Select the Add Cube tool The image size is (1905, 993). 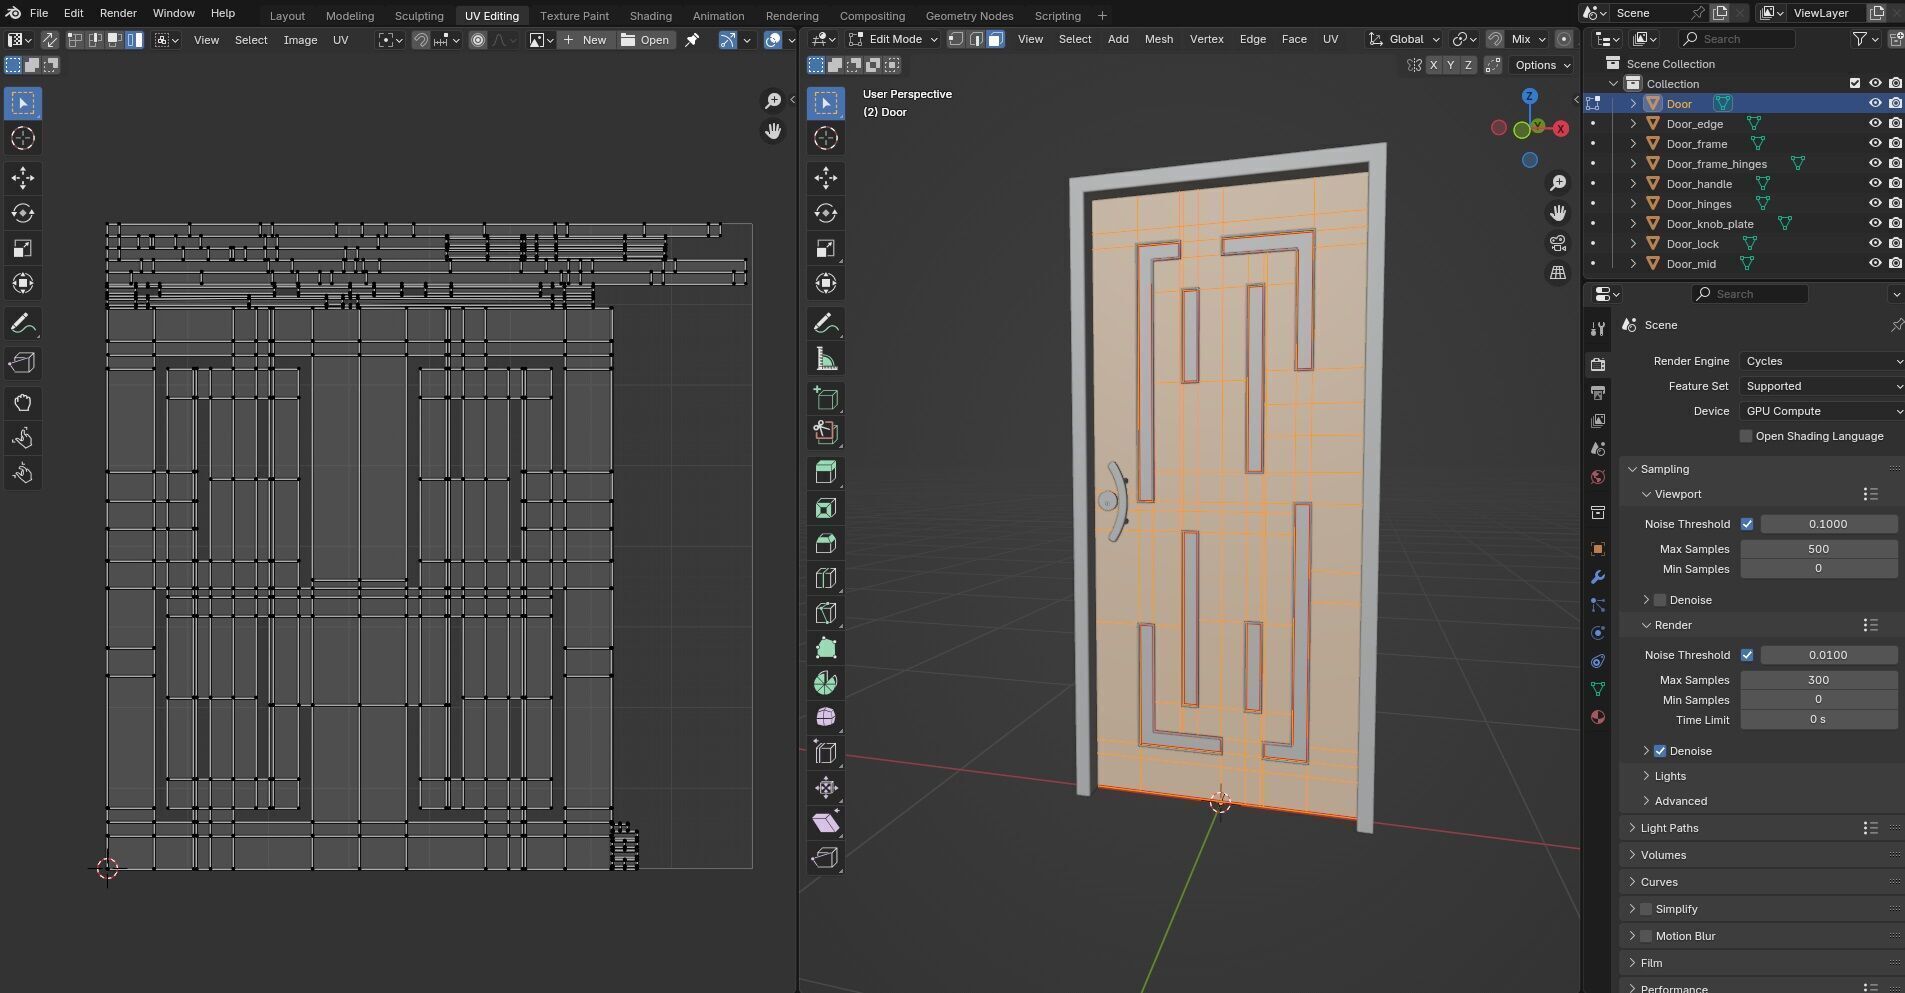(x=826, y=398)
